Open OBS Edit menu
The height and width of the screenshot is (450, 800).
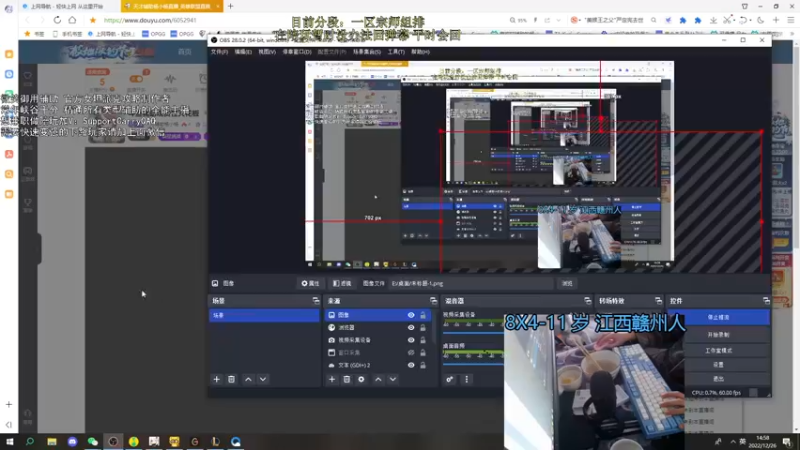[243, 52]
